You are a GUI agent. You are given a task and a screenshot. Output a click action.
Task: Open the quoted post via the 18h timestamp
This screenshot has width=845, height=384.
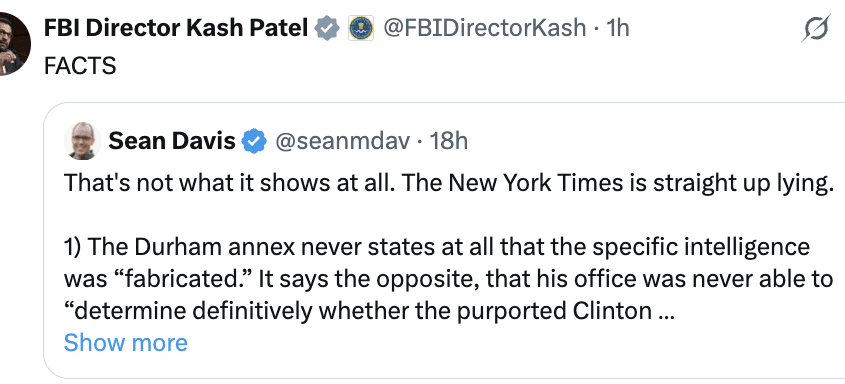(448, 141)
